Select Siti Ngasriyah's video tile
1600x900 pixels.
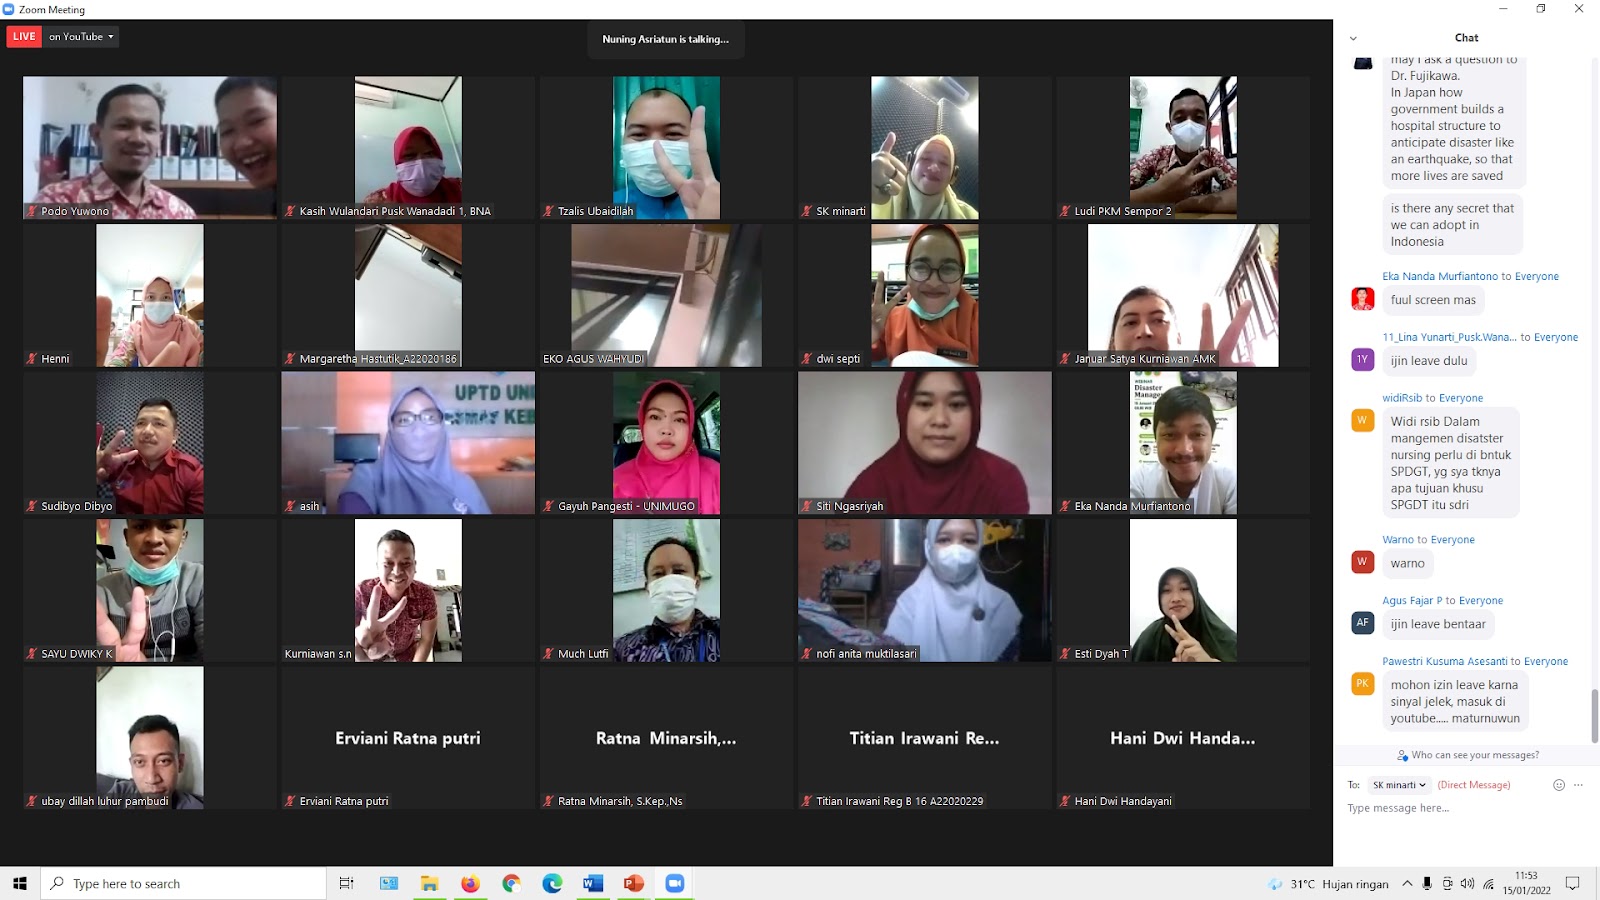925,443
